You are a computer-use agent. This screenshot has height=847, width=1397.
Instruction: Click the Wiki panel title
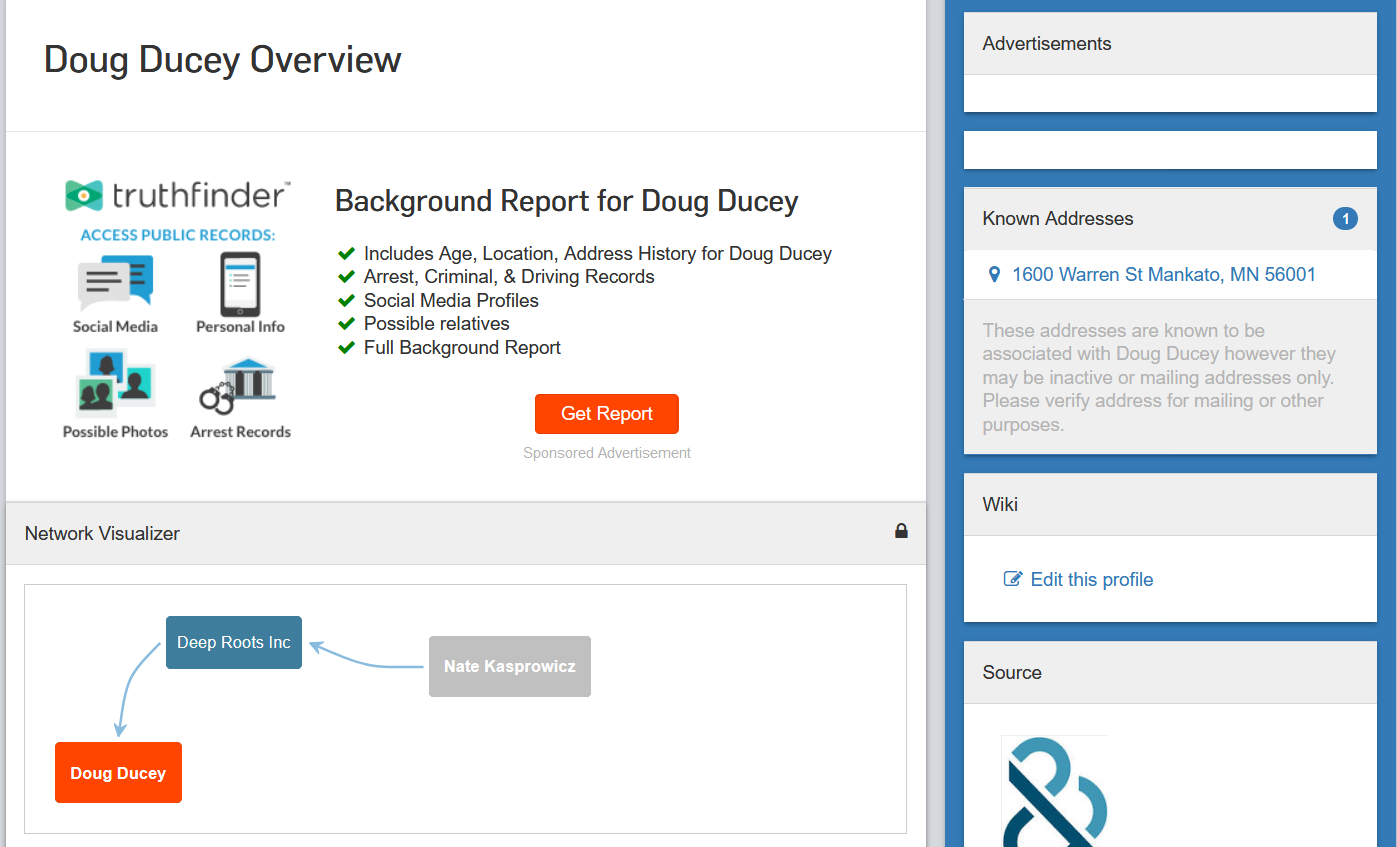click(1000, 504)
